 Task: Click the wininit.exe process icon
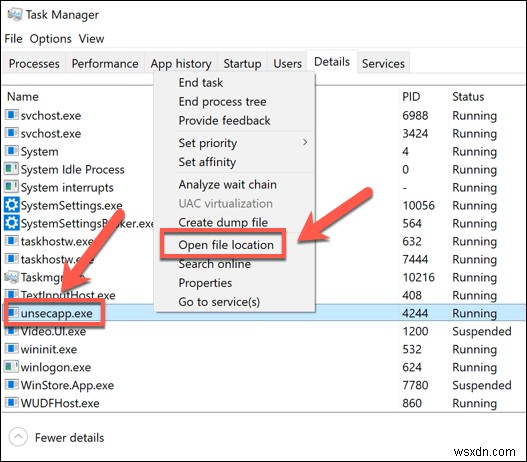[12, 349]
